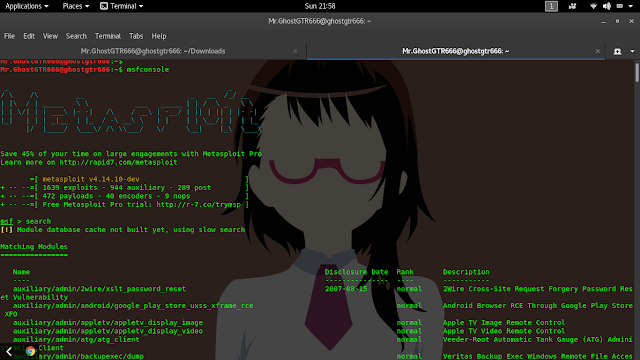This screenshot has width=640, height=360.
Task: Open the Wi-Fi network indicator
Action: click(593, 6)
